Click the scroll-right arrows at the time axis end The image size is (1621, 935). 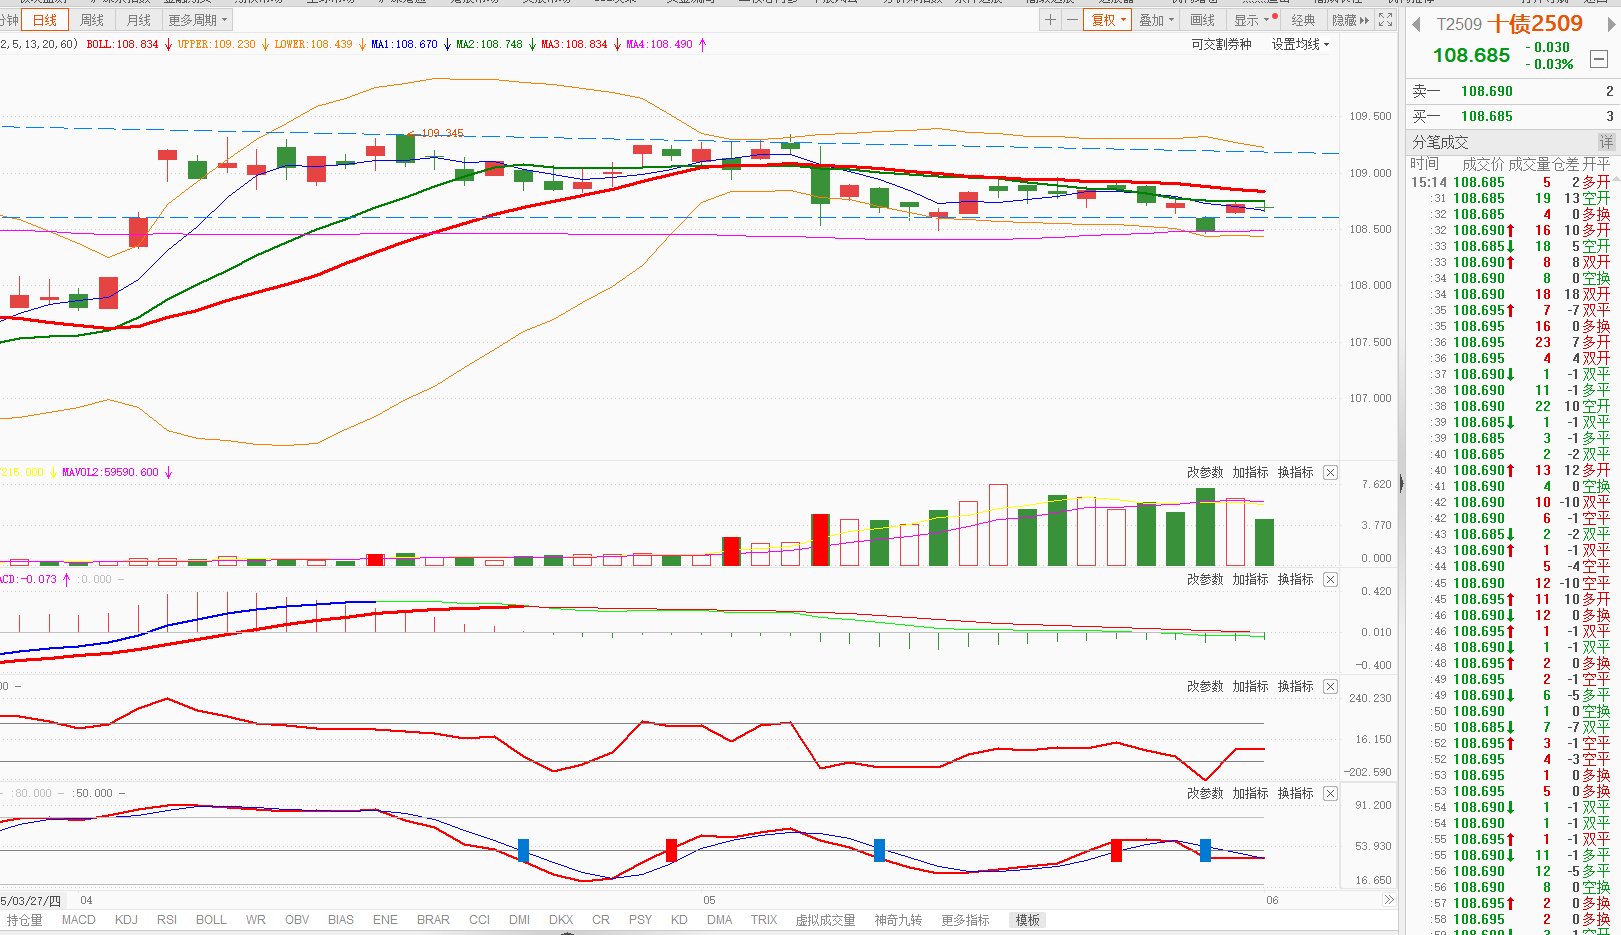1388,900
